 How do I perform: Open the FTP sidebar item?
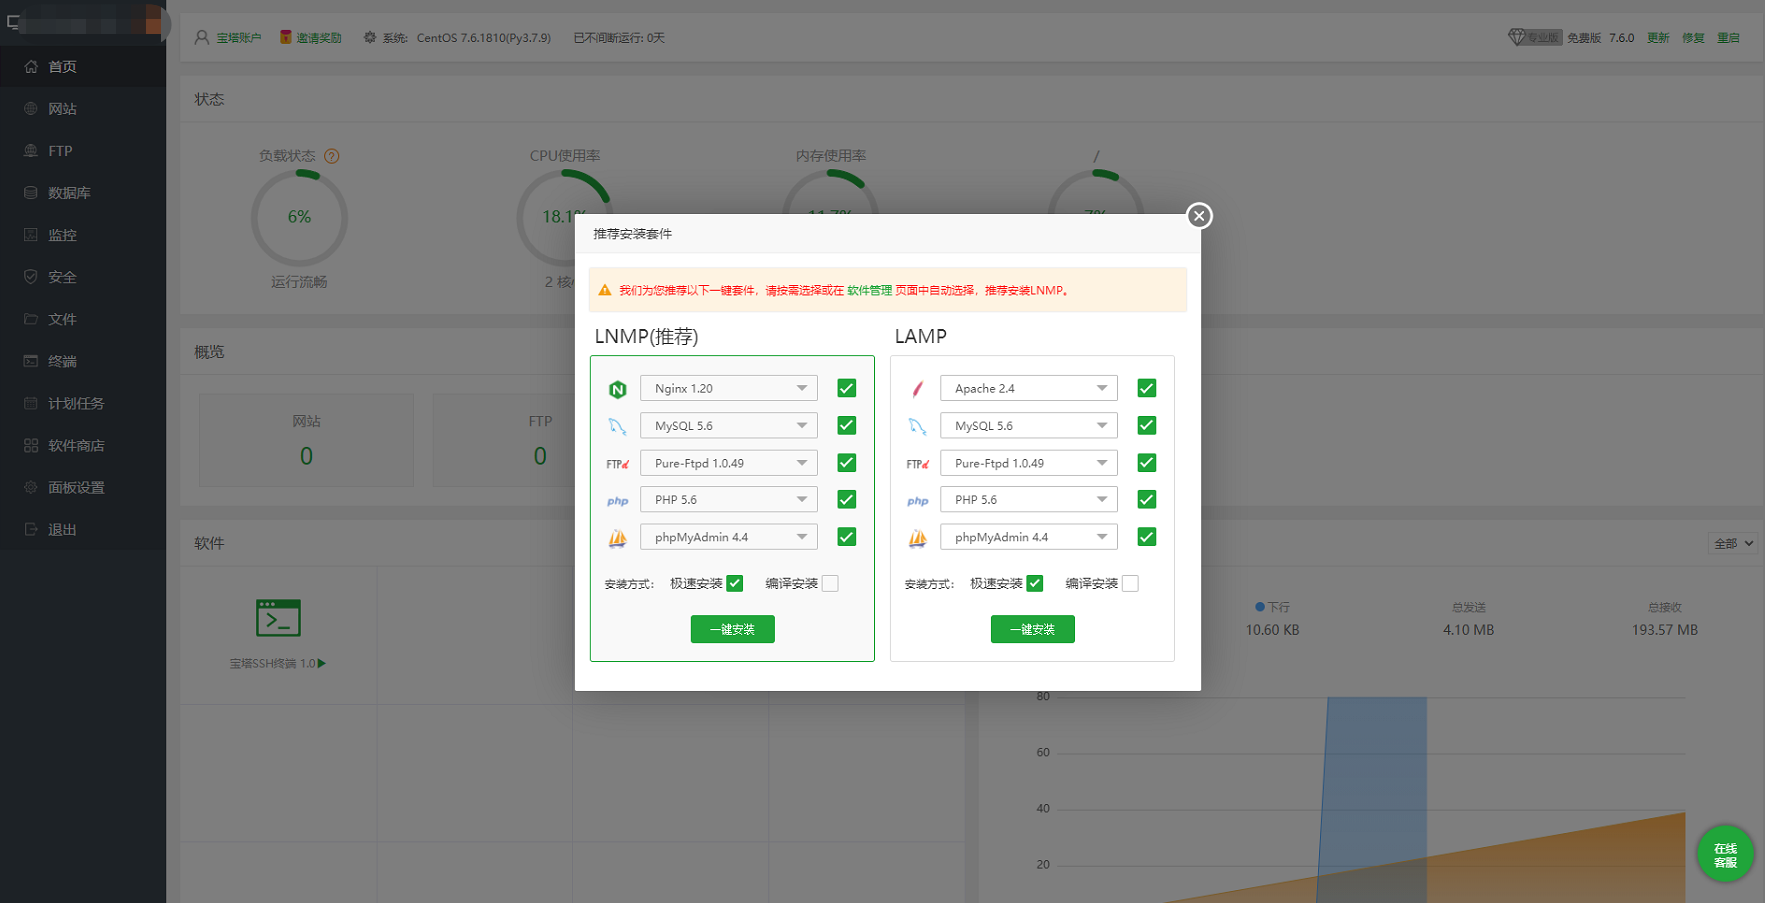83,150
